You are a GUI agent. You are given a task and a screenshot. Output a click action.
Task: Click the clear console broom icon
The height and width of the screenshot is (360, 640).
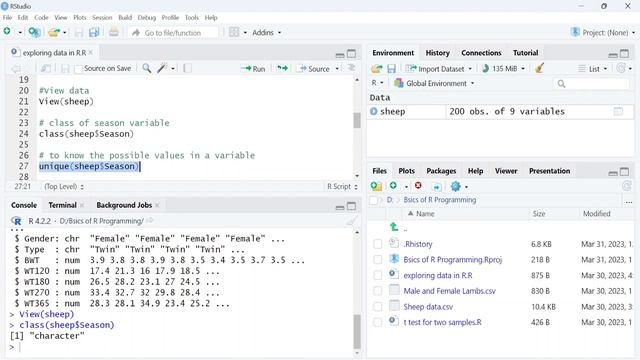tap(351, 221)
